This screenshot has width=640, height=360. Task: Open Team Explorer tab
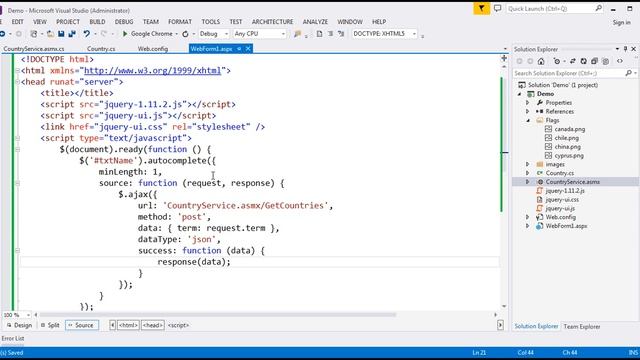(582, 327)
